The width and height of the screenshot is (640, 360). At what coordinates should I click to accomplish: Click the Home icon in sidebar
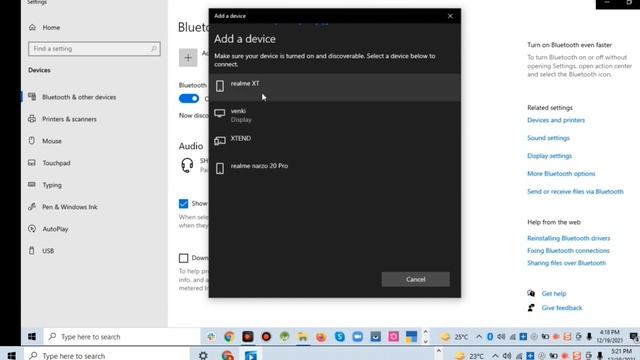(x=32, y=27)
